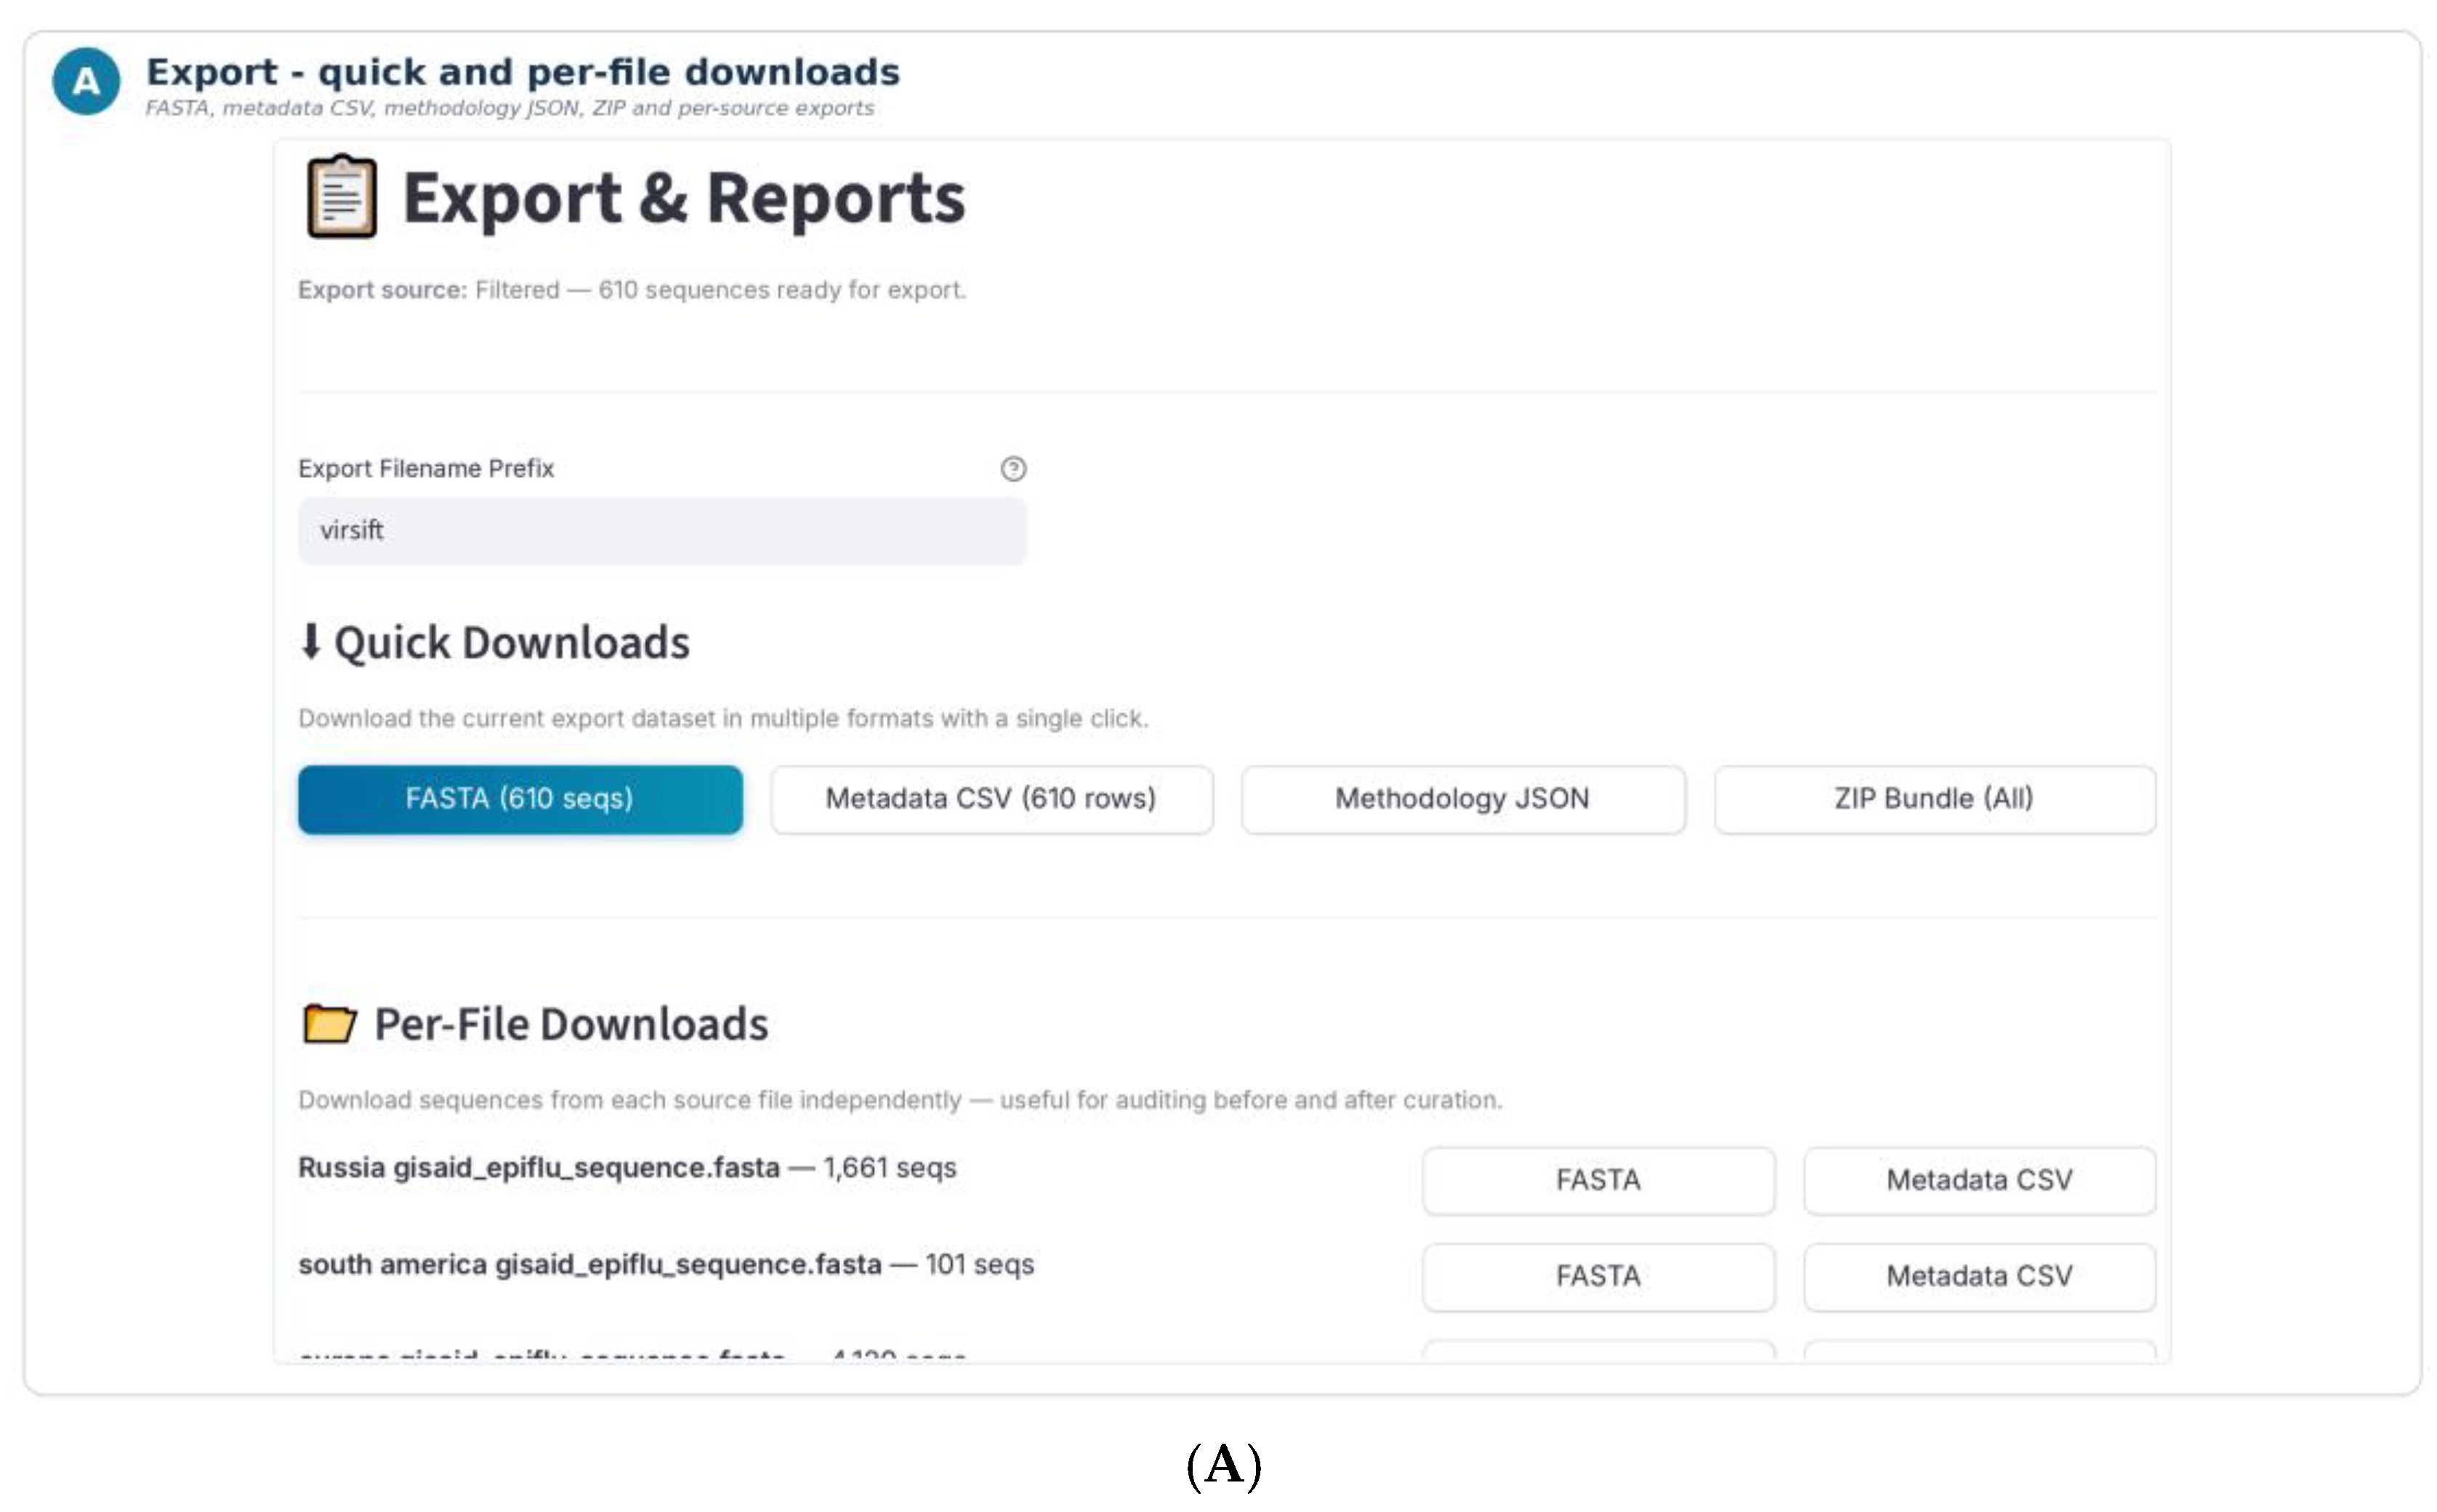Click the 'Download the current export dataset' description
2437x1512 pixels.
click(x=723, y=718)
